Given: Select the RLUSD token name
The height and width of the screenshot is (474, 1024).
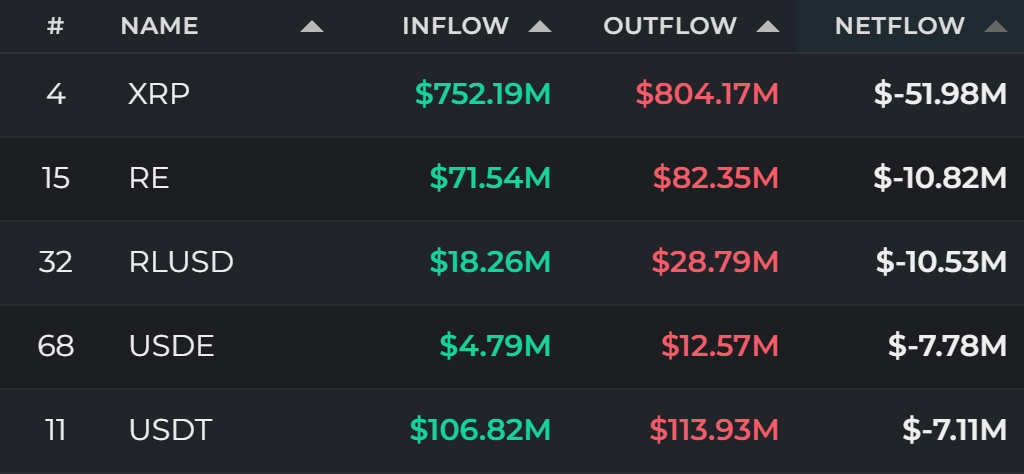Looking at the screenshot, I should pyautogui.click(x=181, y=262).
